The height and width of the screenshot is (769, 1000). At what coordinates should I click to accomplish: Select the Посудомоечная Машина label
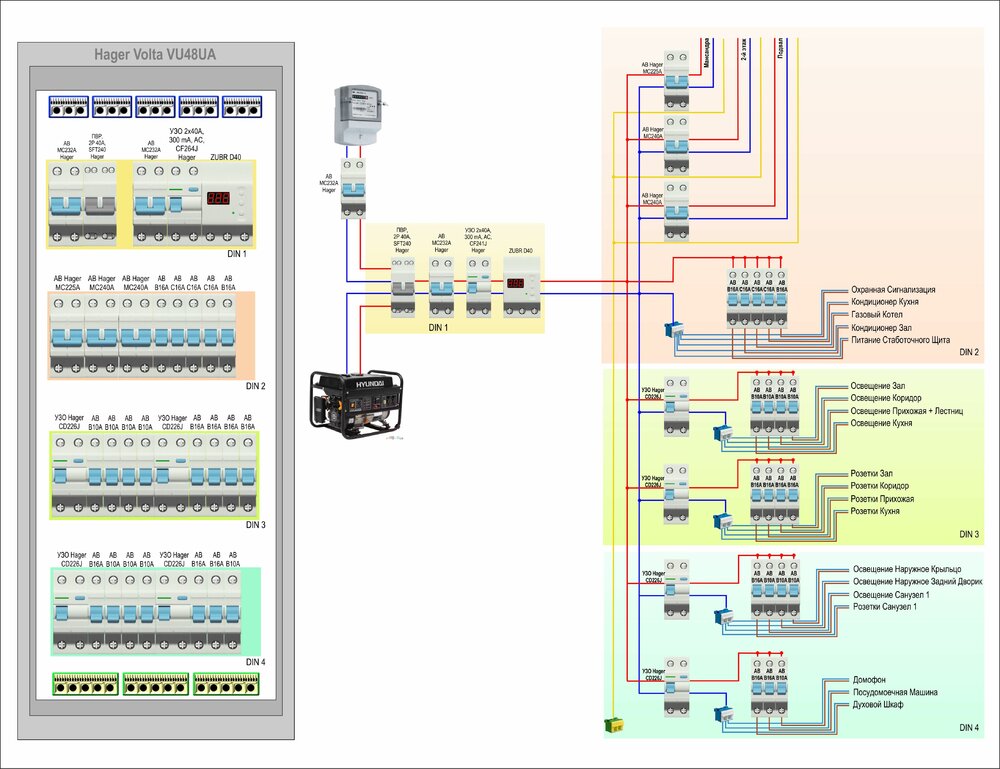(x=895, y=692)
